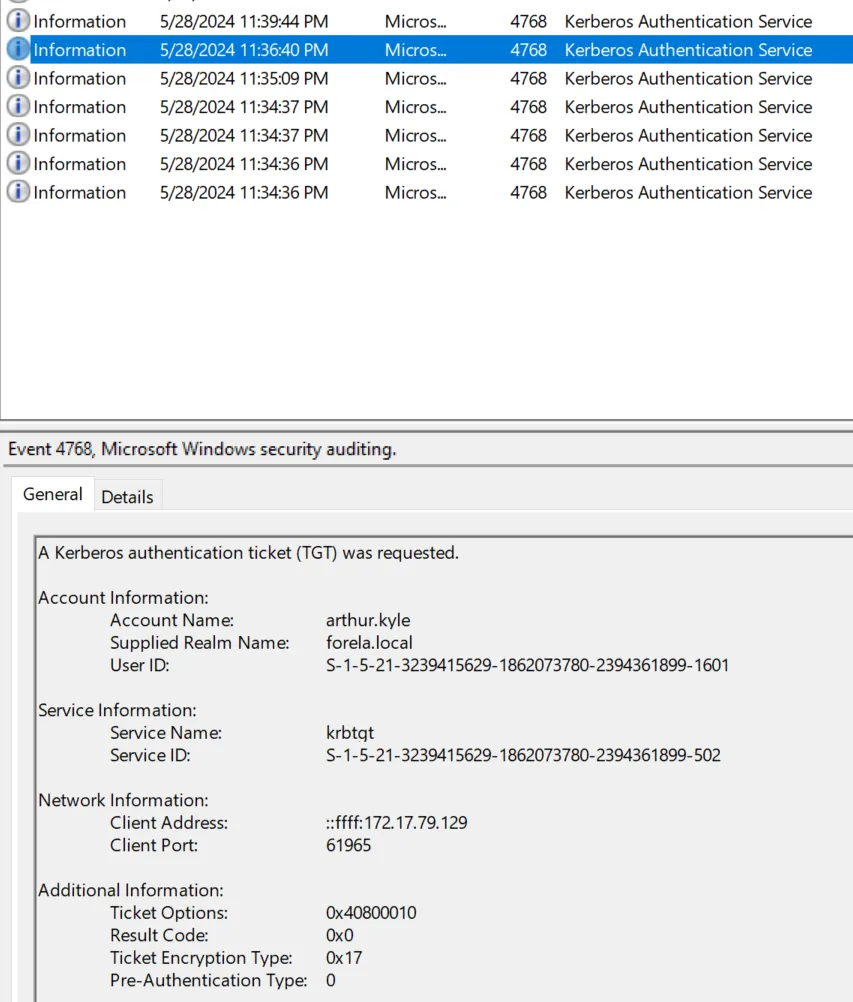Screen dimensions: 853x1002
Task: Click the information icon of the 11:39:44 PM event
Action: 18,21
